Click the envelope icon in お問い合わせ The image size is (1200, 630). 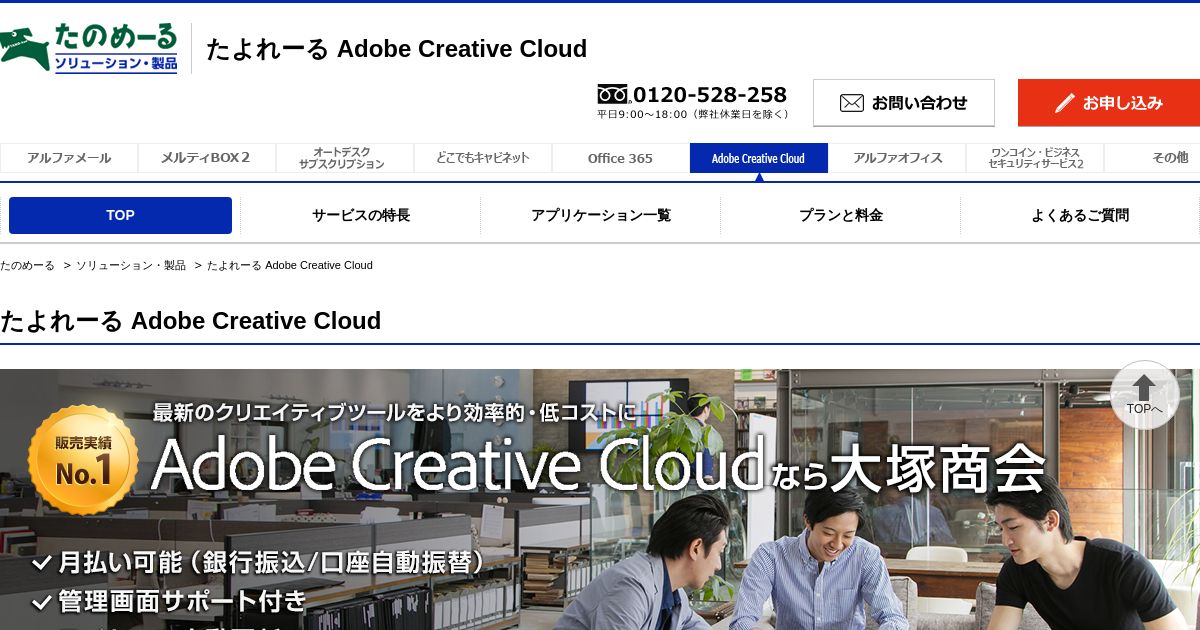(852, 103)
